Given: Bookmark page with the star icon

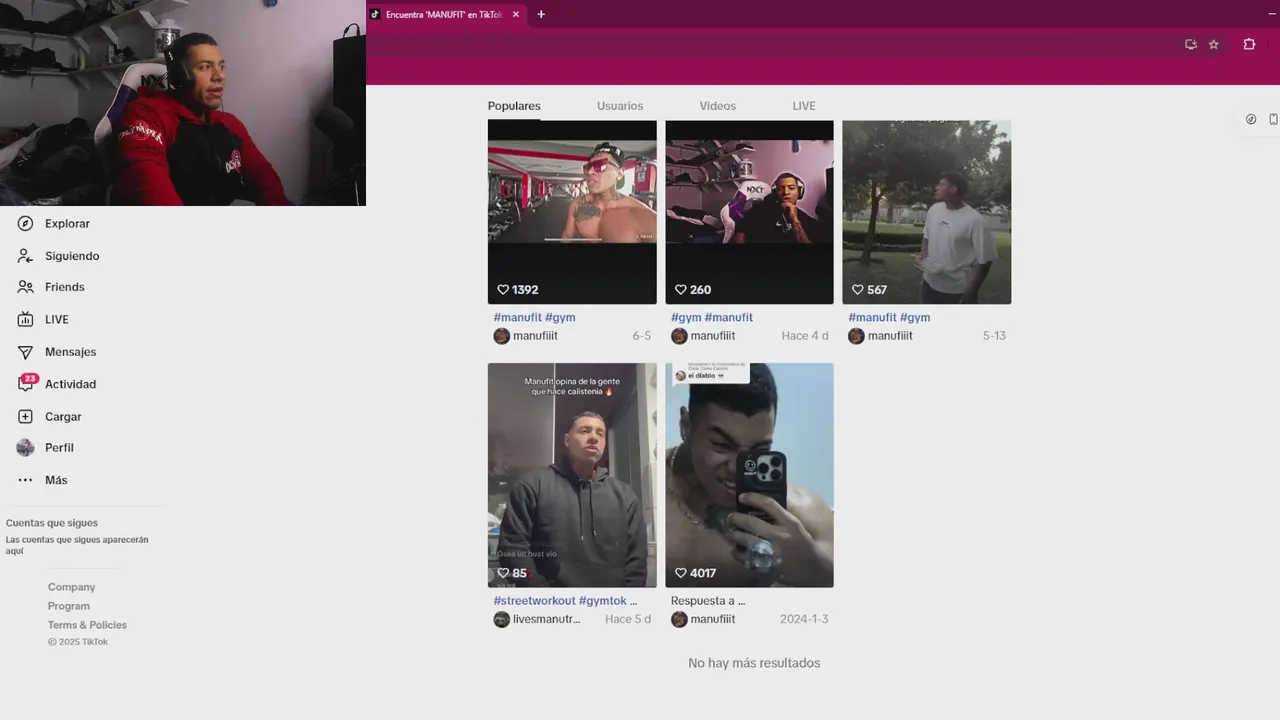Looking at the screenshot, I should coord(1214,44).
